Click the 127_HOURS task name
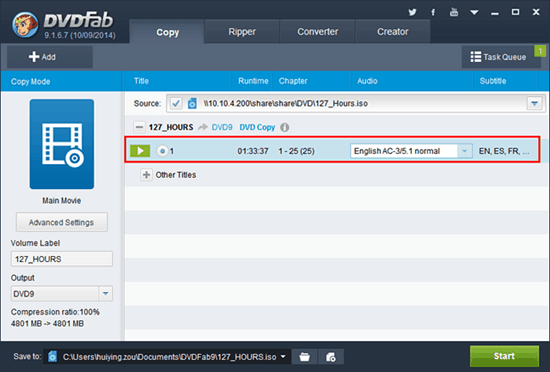 click(x=171, y=127)
